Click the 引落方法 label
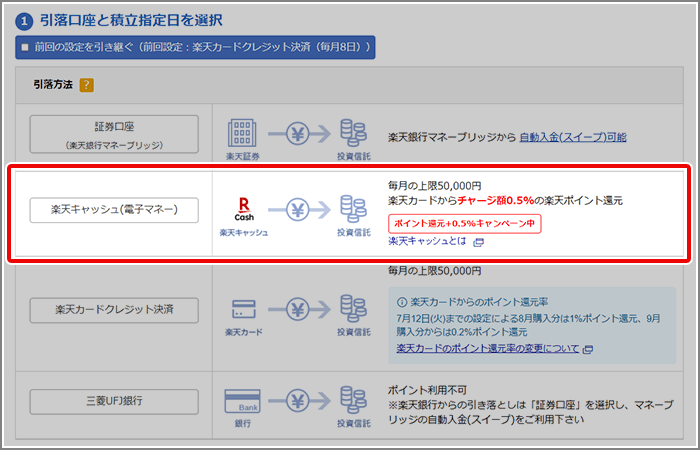Image resolution: width=700 pixels, height=450 pixels. 53,84
